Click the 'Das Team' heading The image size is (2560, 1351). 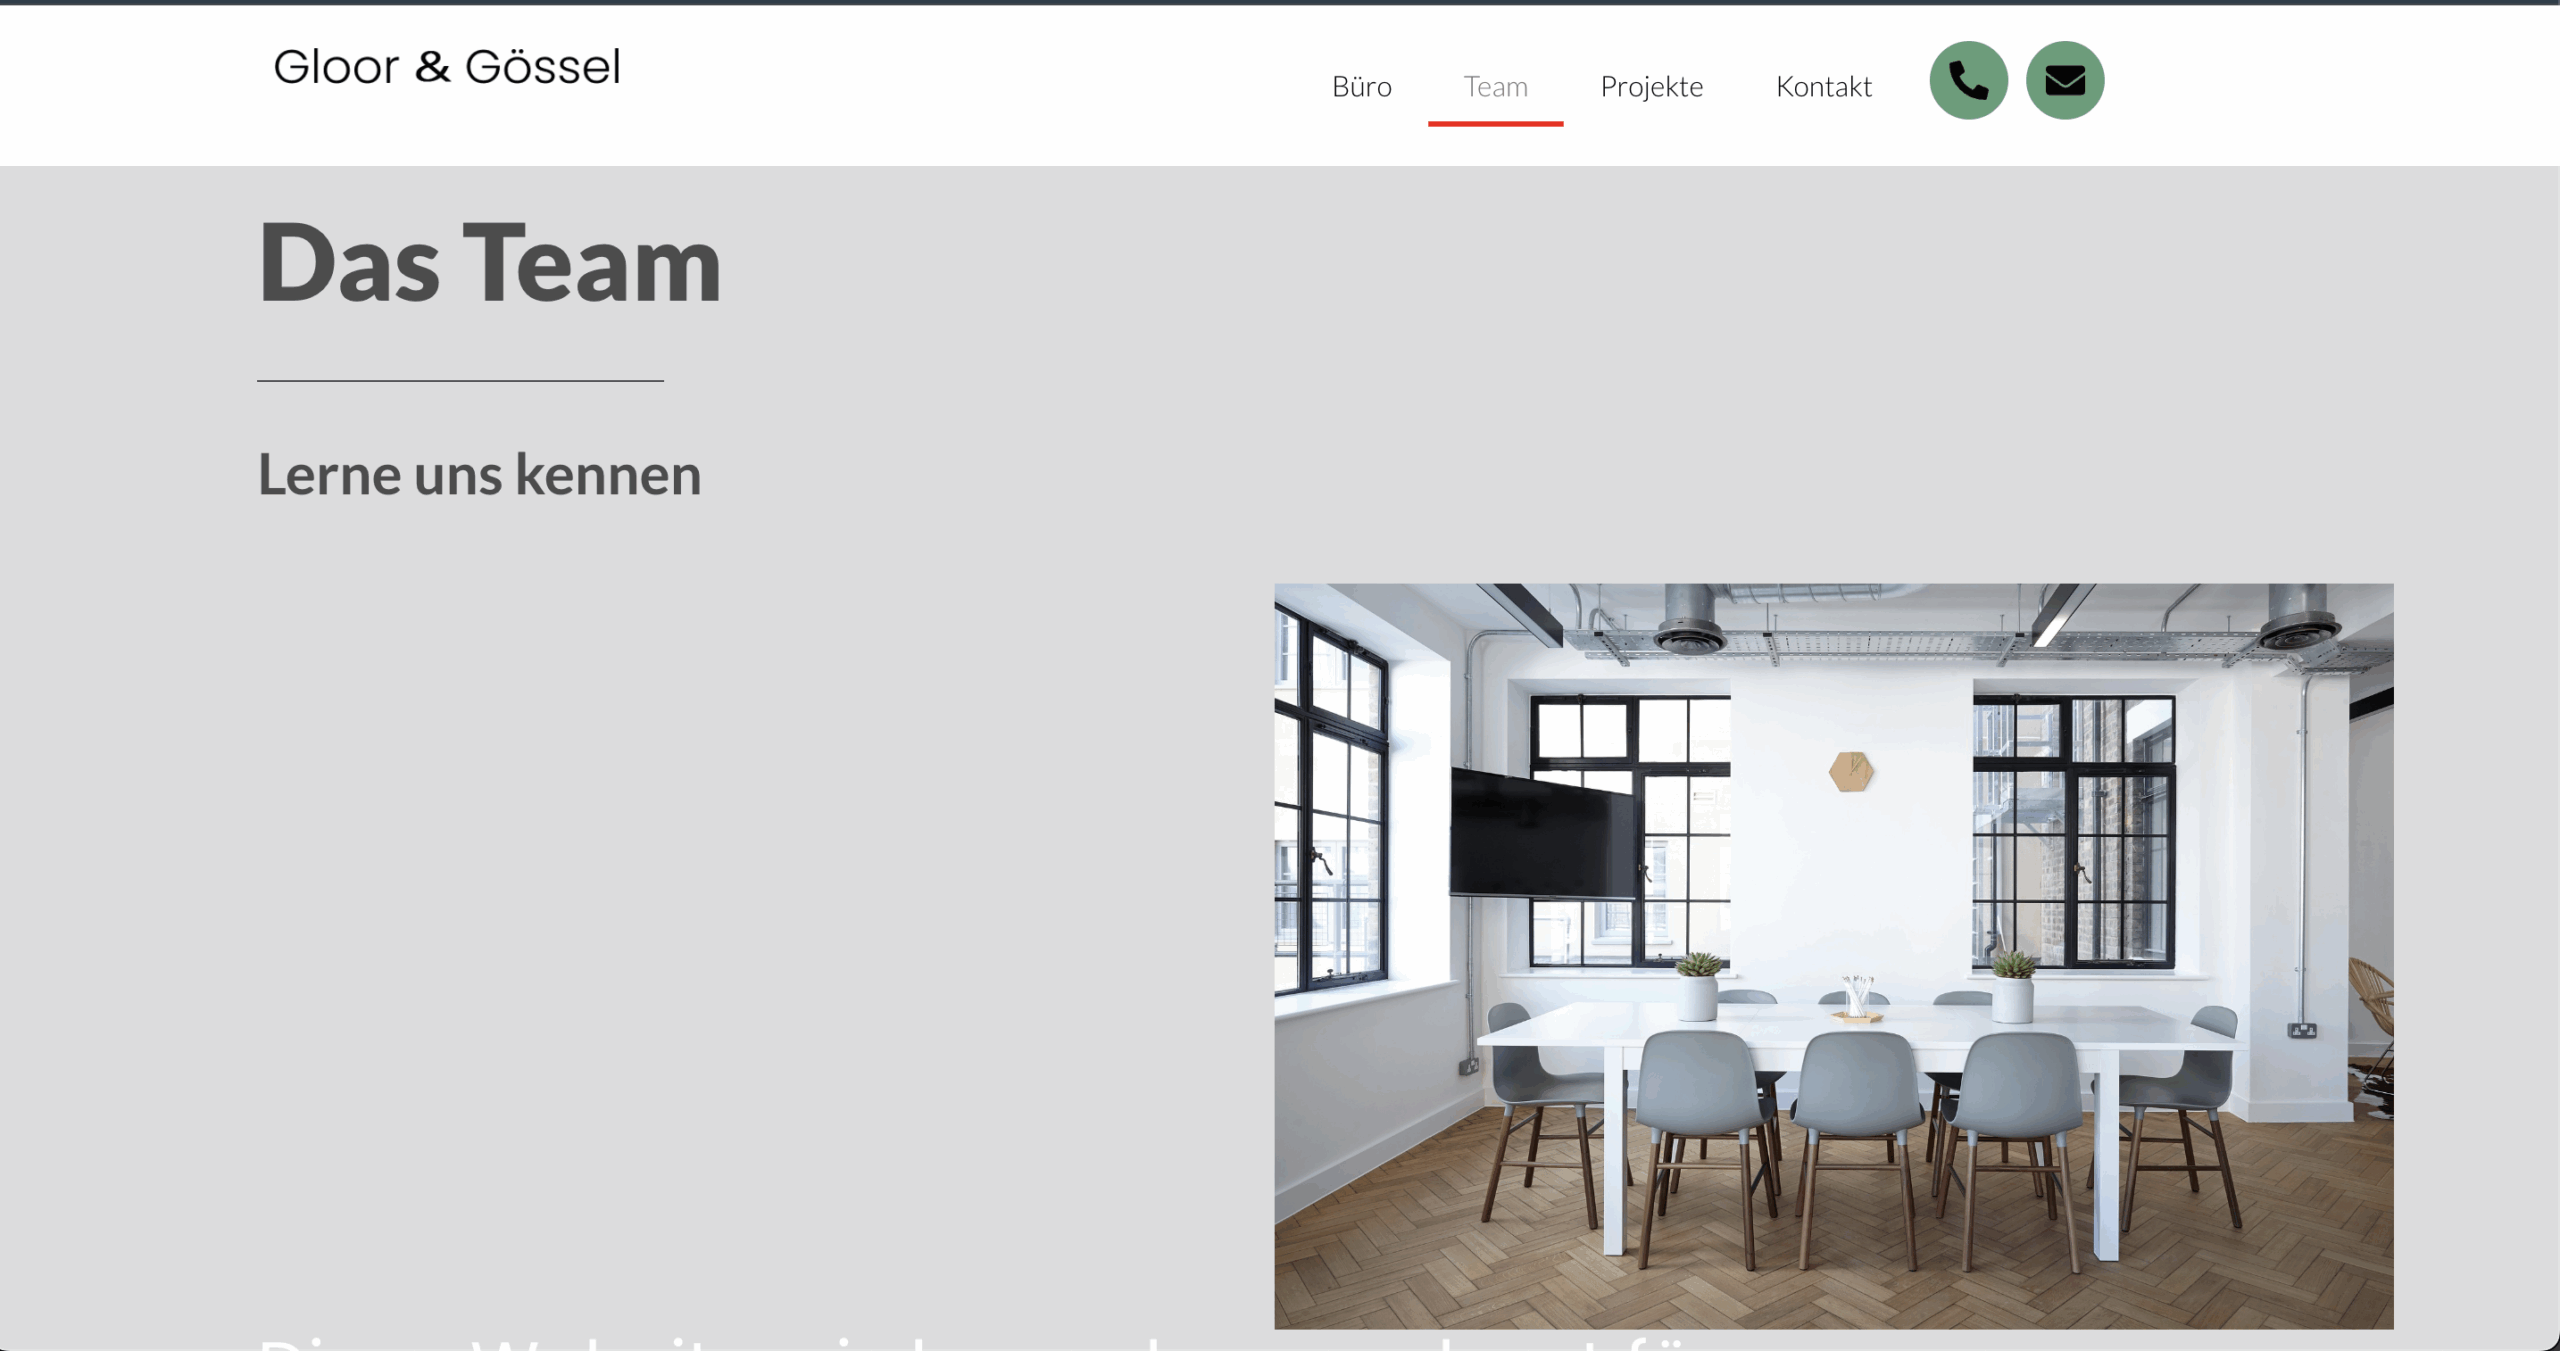click(489, 262)
